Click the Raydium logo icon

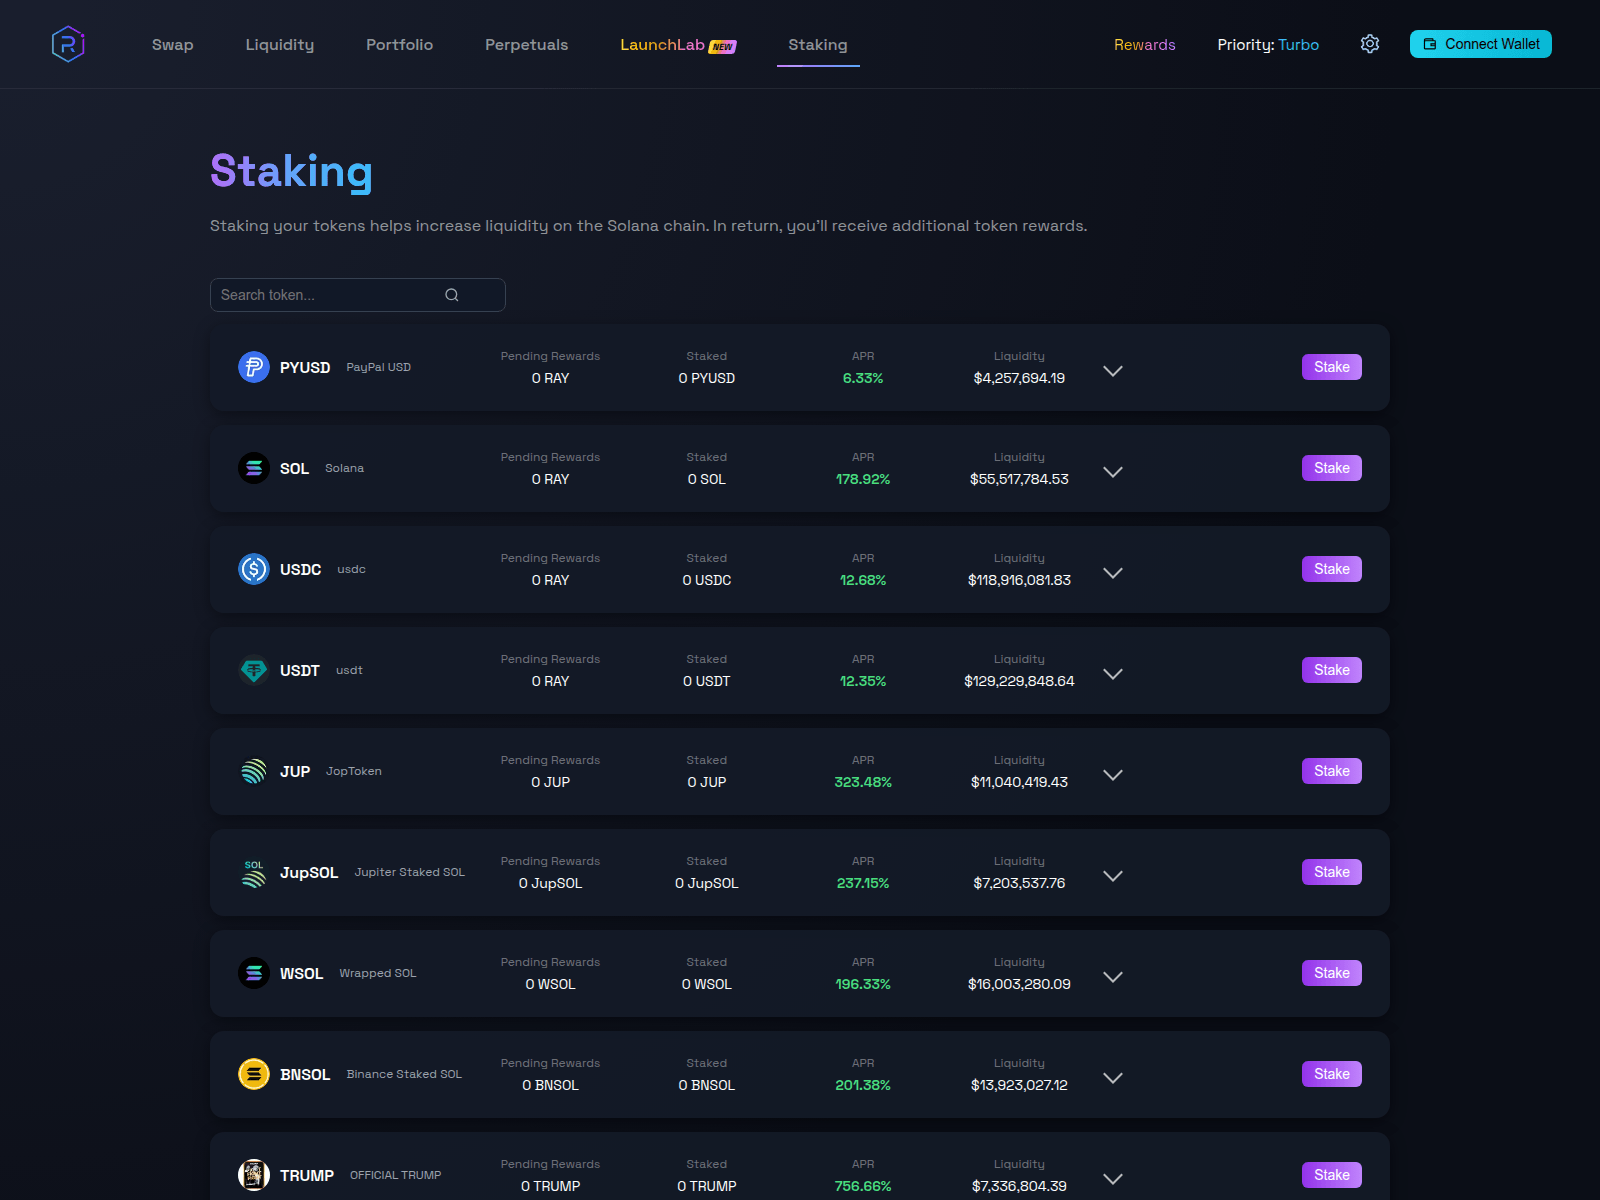click(x=68, y=44)
